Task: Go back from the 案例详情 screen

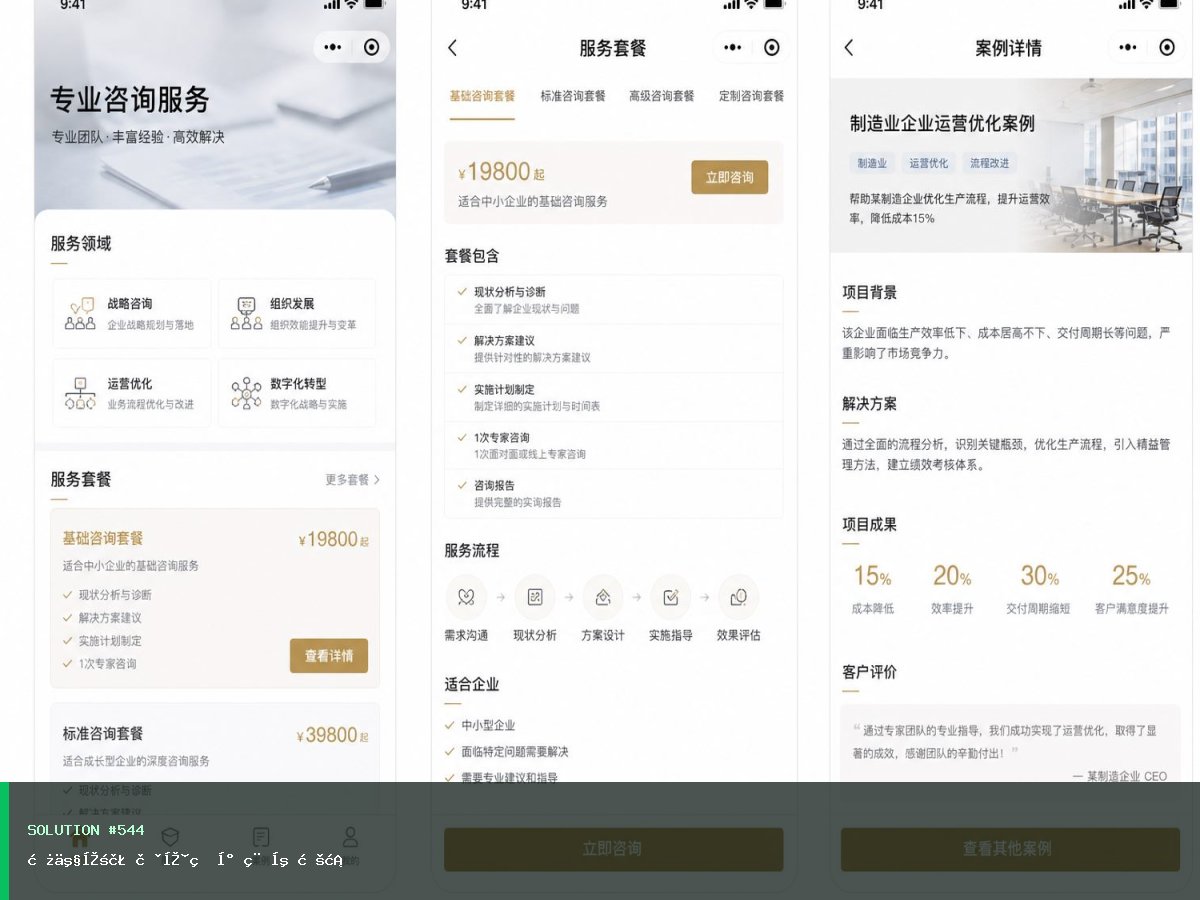Action: click(x=849, y=47)
